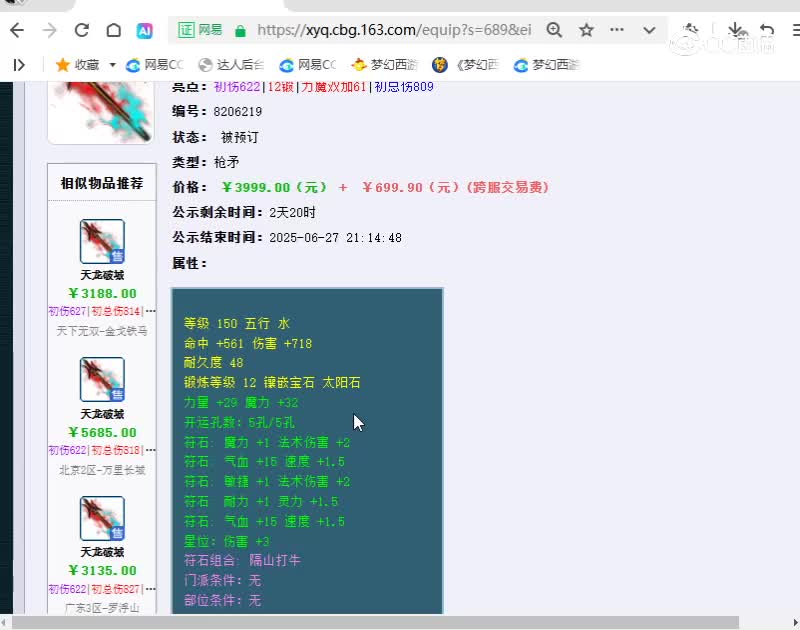Click the 初总伤809 highlight tag

[404, 87]
